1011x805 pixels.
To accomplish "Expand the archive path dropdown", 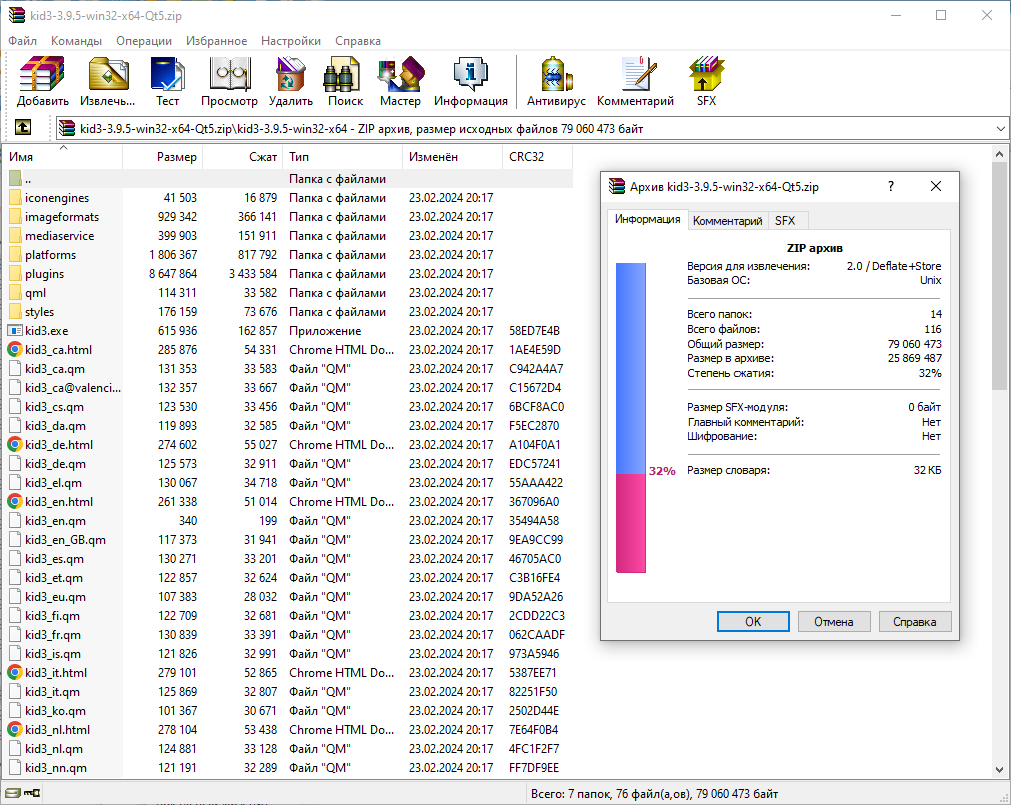I will pos(1001,129).
